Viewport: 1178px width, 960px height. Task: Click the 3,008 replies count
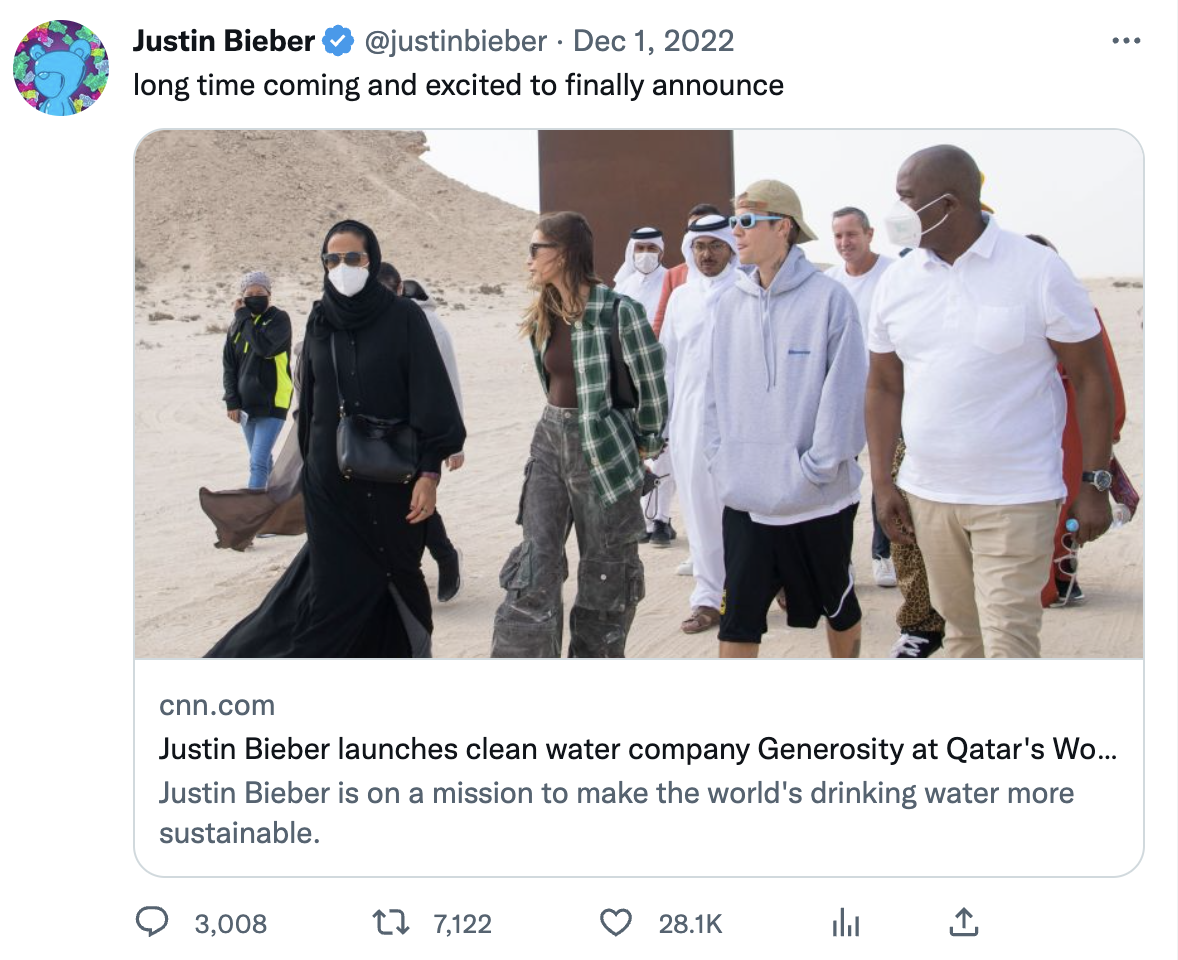pos(230,923)
